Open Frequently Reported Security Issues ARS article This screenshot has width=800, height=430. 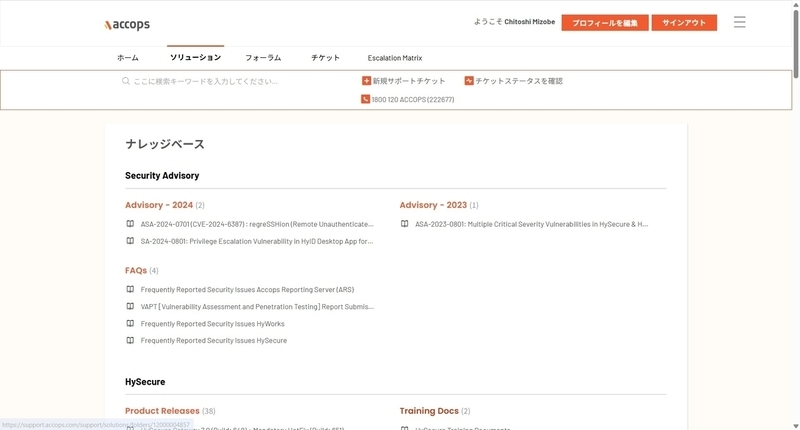pos(247,289)
